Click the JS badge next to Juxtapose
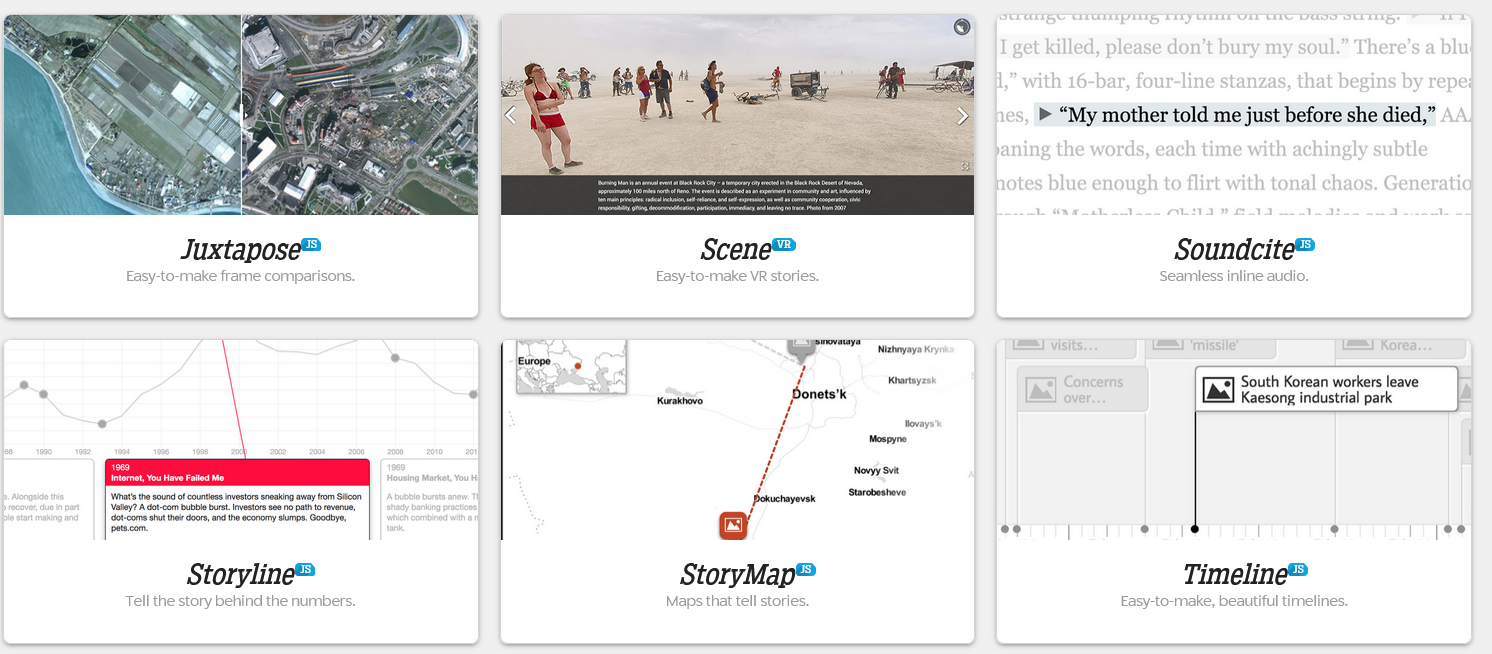 tap(311, 245)
